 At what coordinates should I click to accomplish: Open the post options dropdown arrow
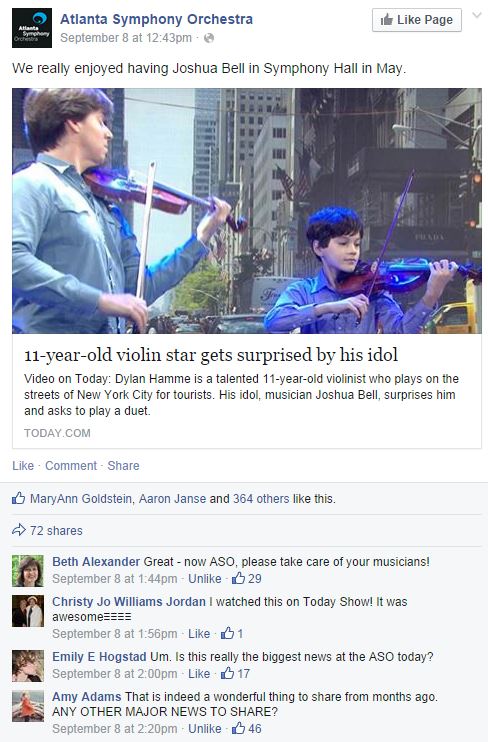point(477,16)
